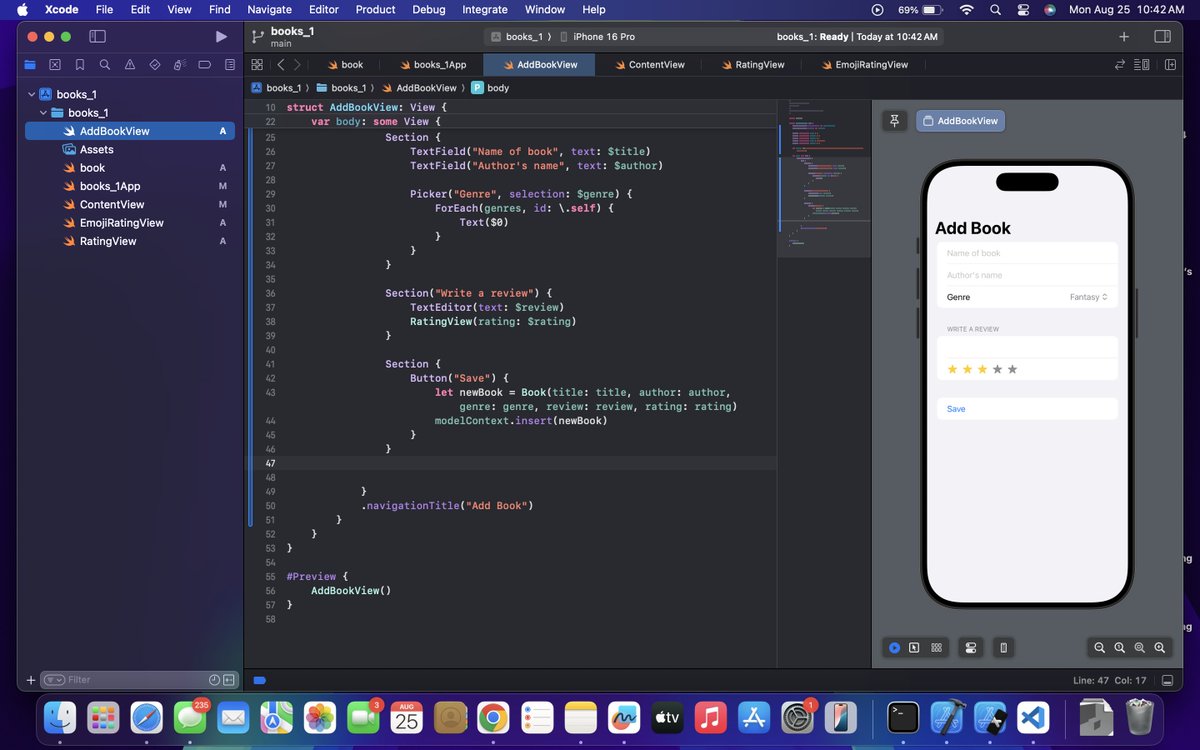Open the Breakpoint navigator
The width and height of the screenshot is (1200, 750).
click(205, 64)
